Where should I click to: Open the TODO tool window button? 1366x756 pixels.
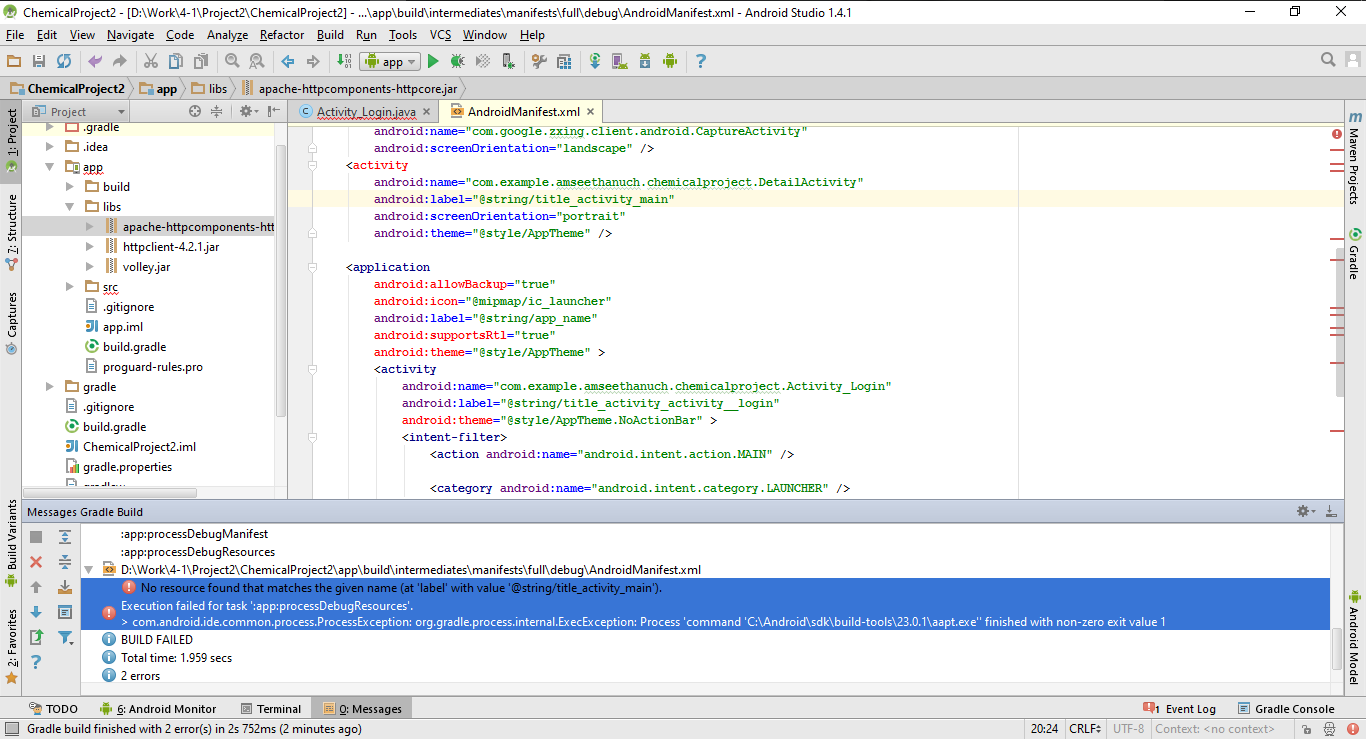click(52, 709)
